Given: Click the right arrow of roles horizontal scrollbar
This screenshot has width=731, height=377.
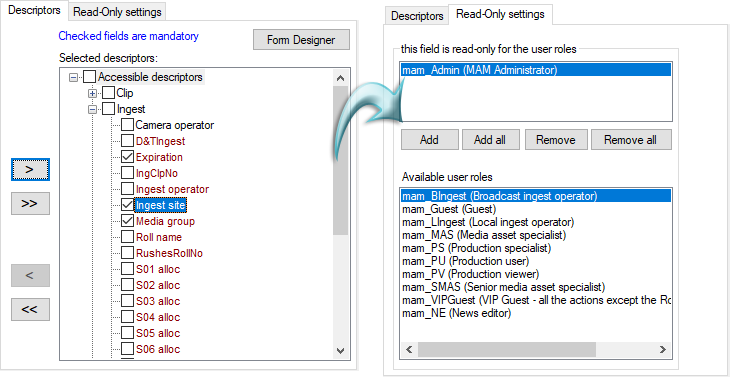Looking at the screenshot, I should coord(662,350).
